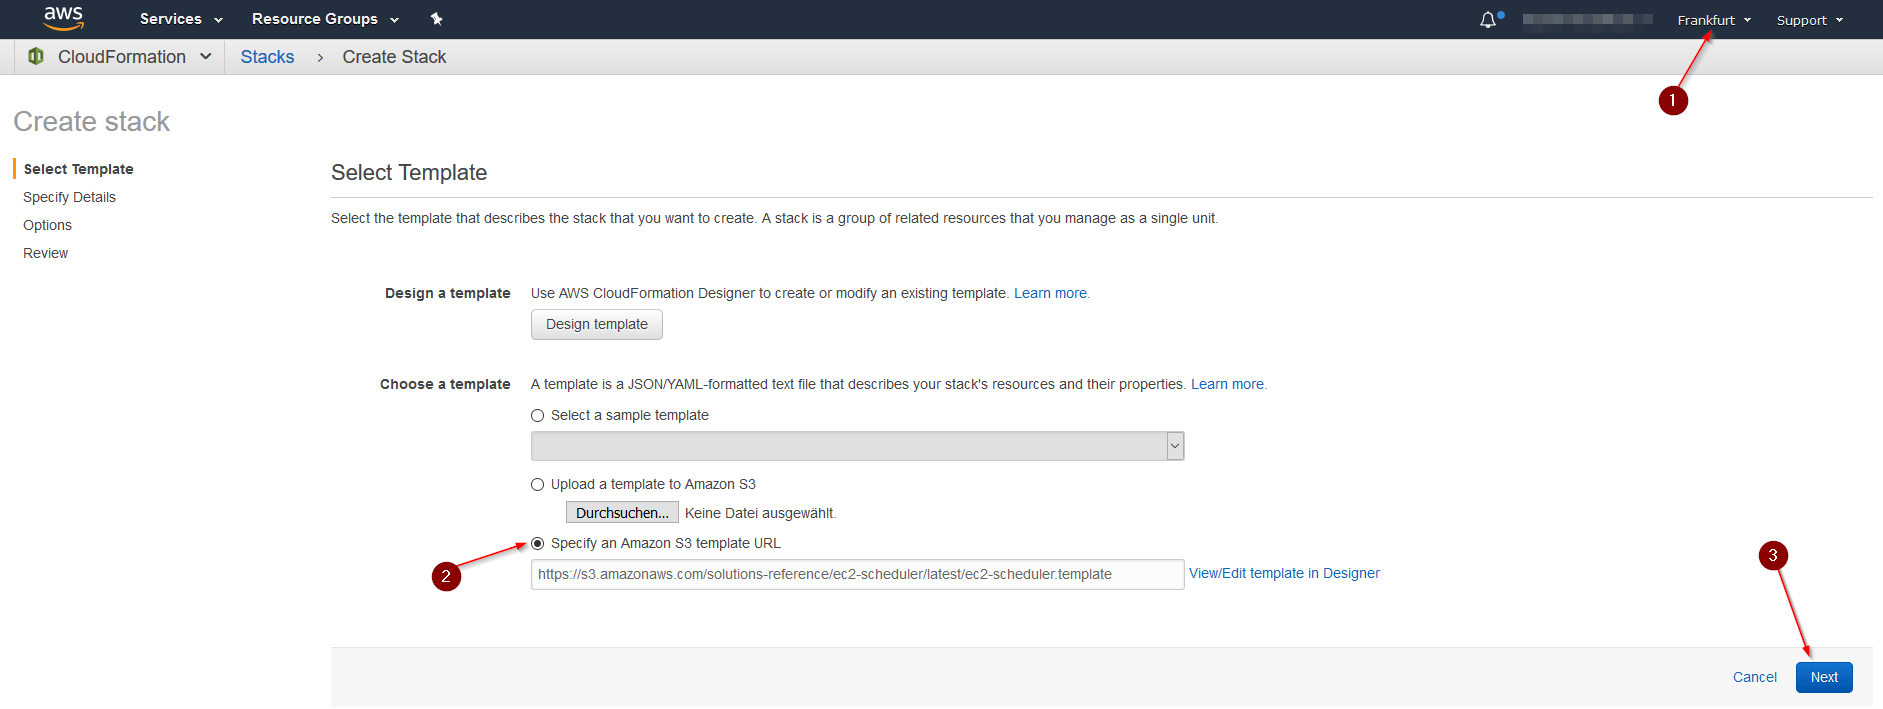Screen dimensions: 1883x709
Task: Go to Specify Details step
Action: (69, 197)
